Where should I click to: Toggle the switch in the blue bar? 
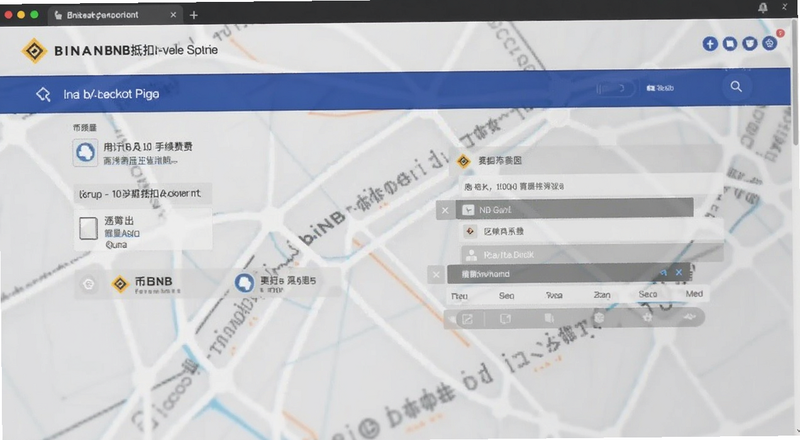(x=615, y=88)
